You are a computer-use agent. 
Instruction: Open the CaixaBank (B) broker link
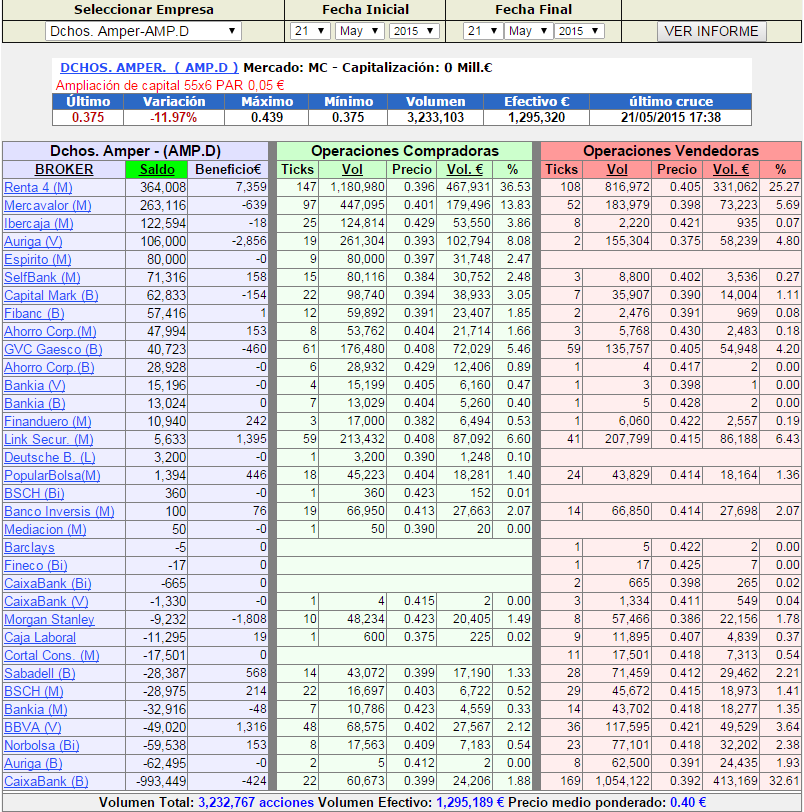(x=46, y=781)
